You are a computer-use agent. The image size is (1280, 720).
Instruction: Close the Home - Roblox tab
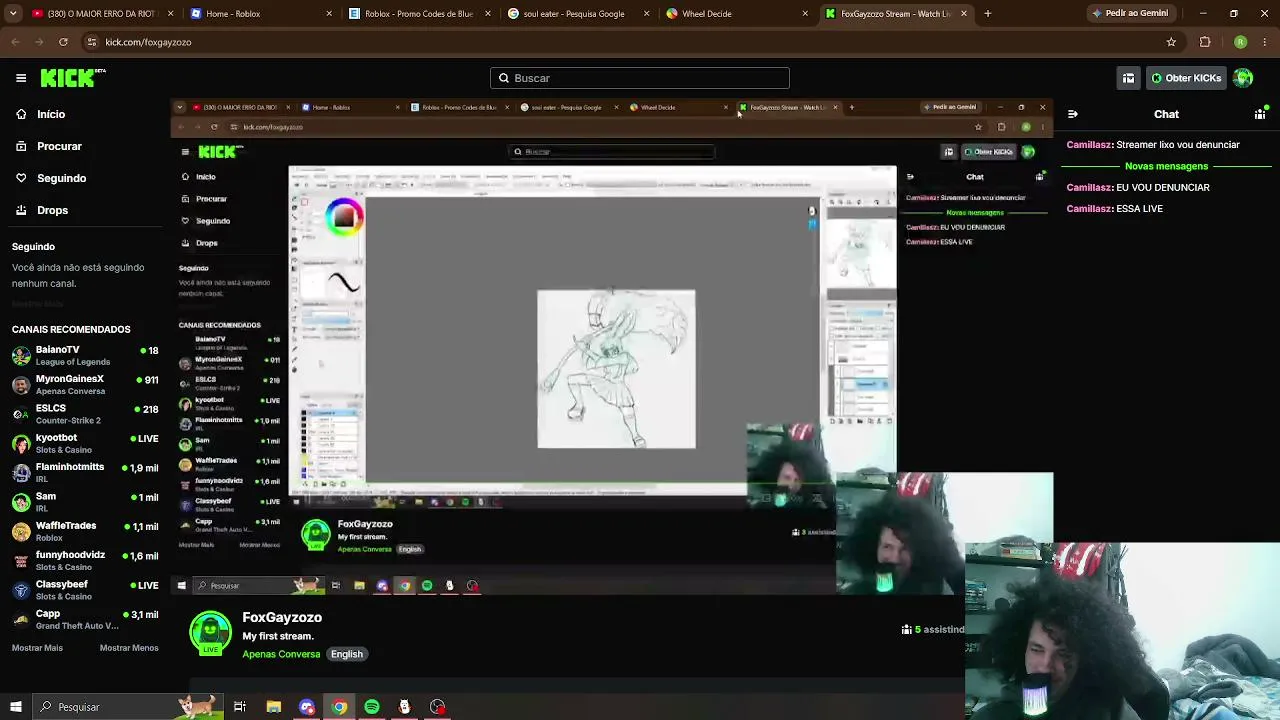pos(329,14)
